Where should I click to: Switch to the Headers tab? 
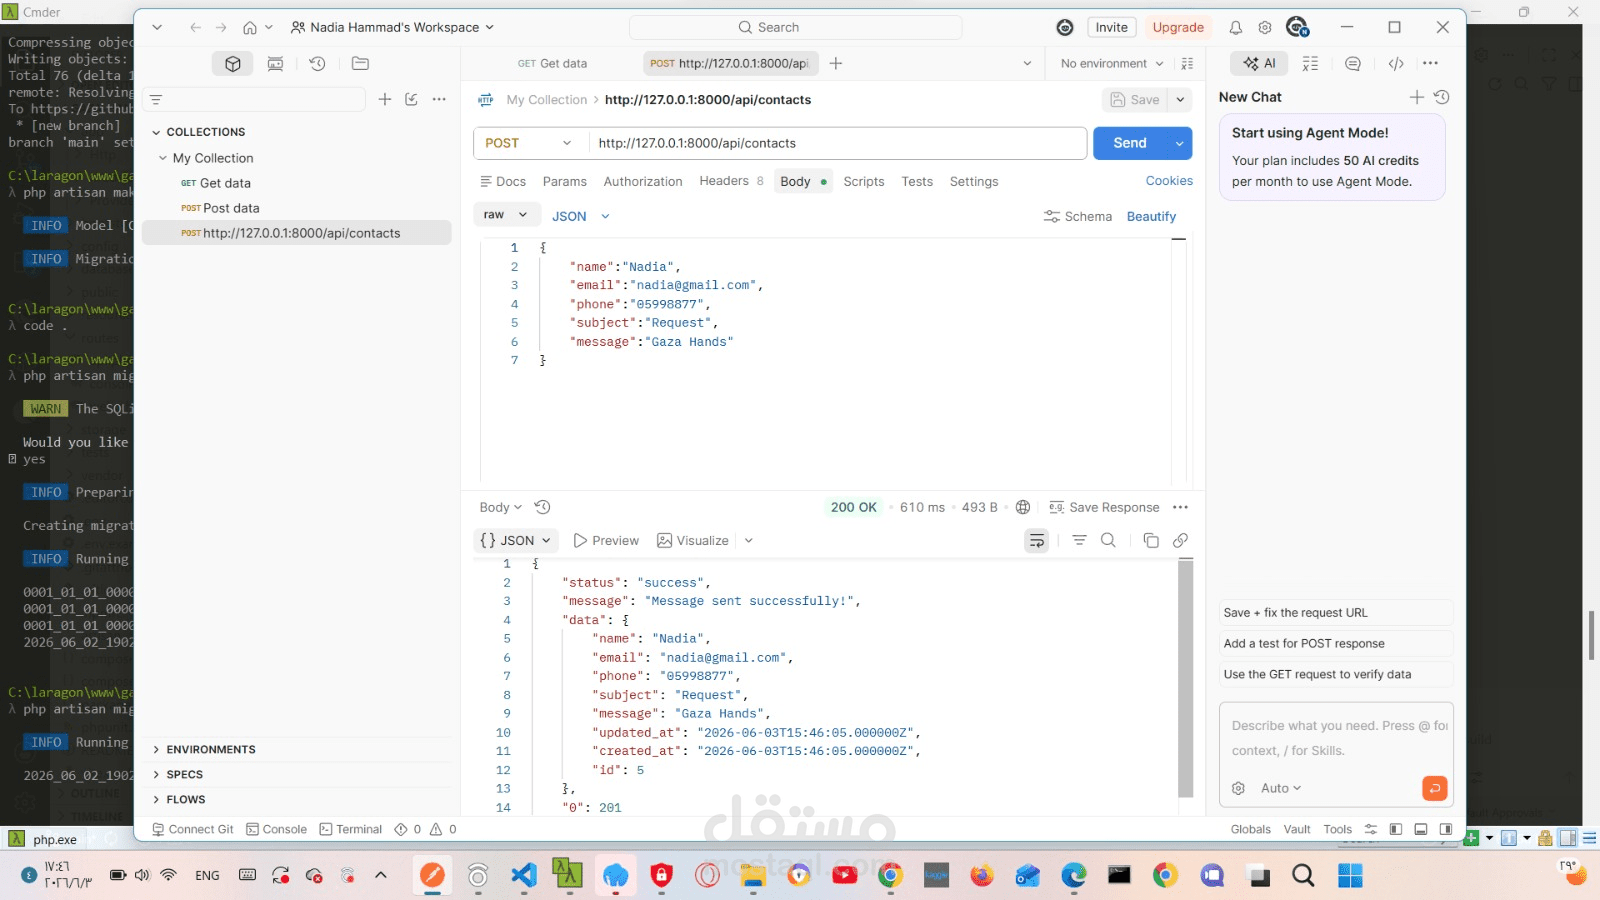(x=731, y=181)
